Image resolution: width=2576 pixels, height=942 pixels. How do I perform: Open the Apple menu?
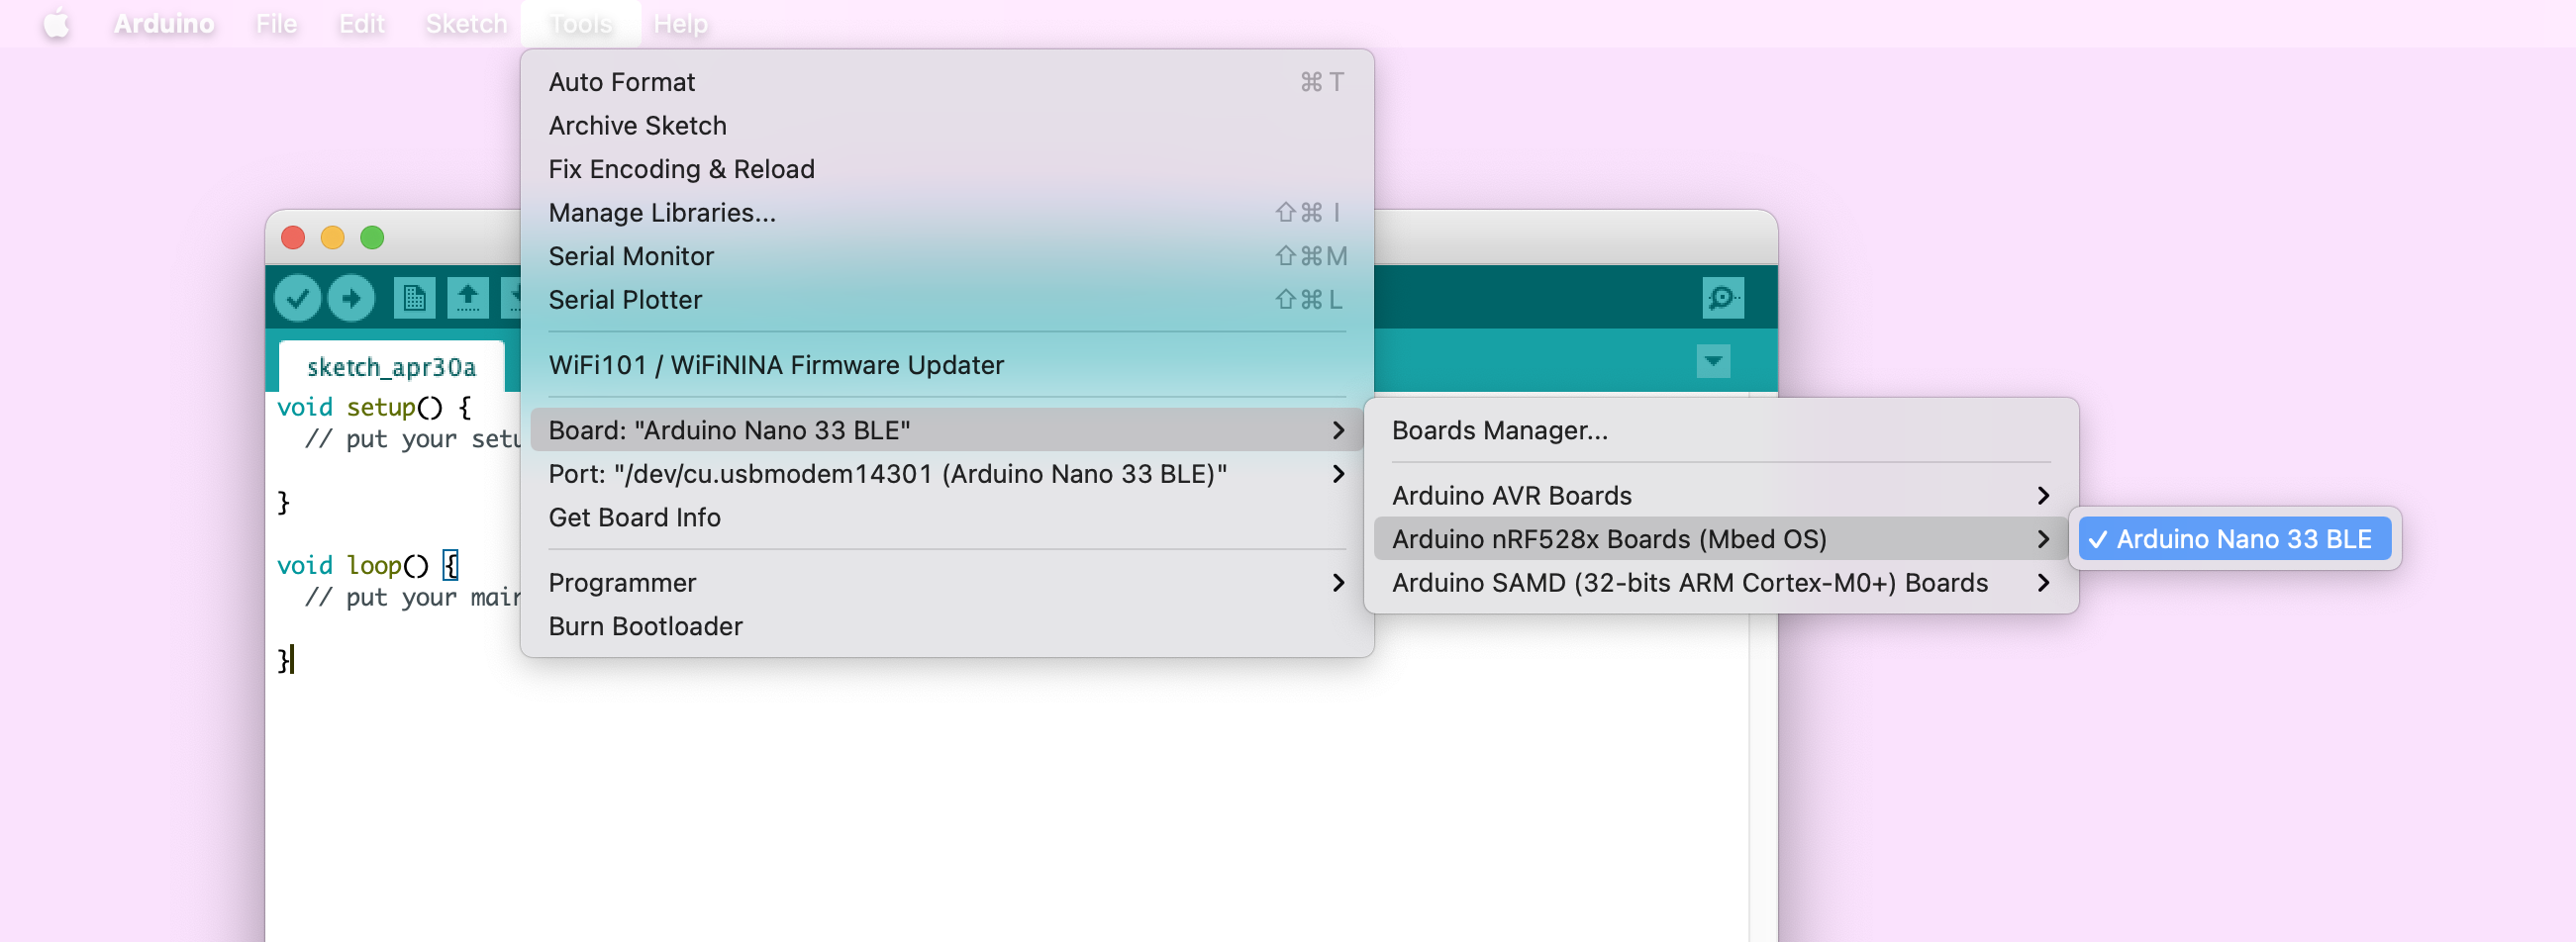pos(57,23)
